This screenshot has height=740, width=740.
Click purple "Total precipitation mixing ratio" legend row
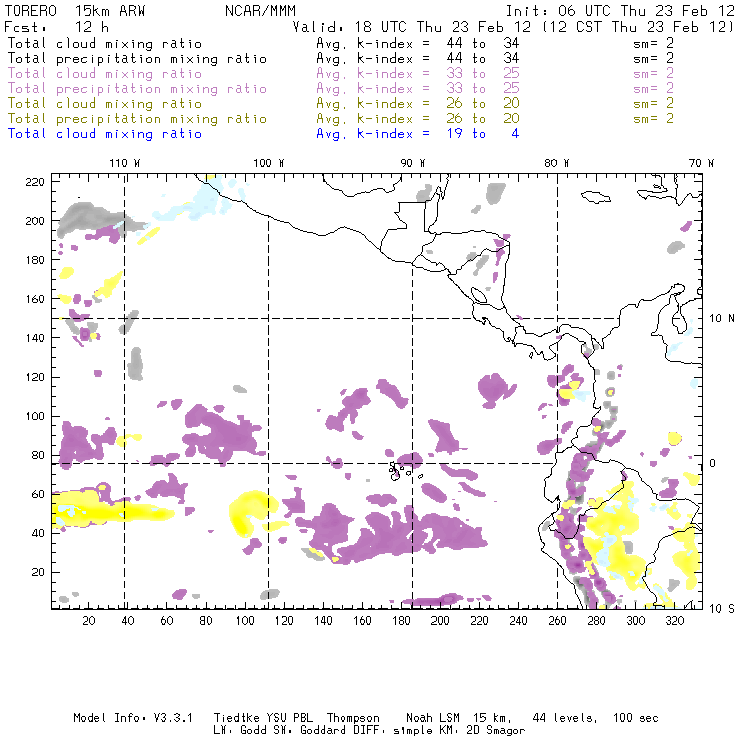(137, 89)
